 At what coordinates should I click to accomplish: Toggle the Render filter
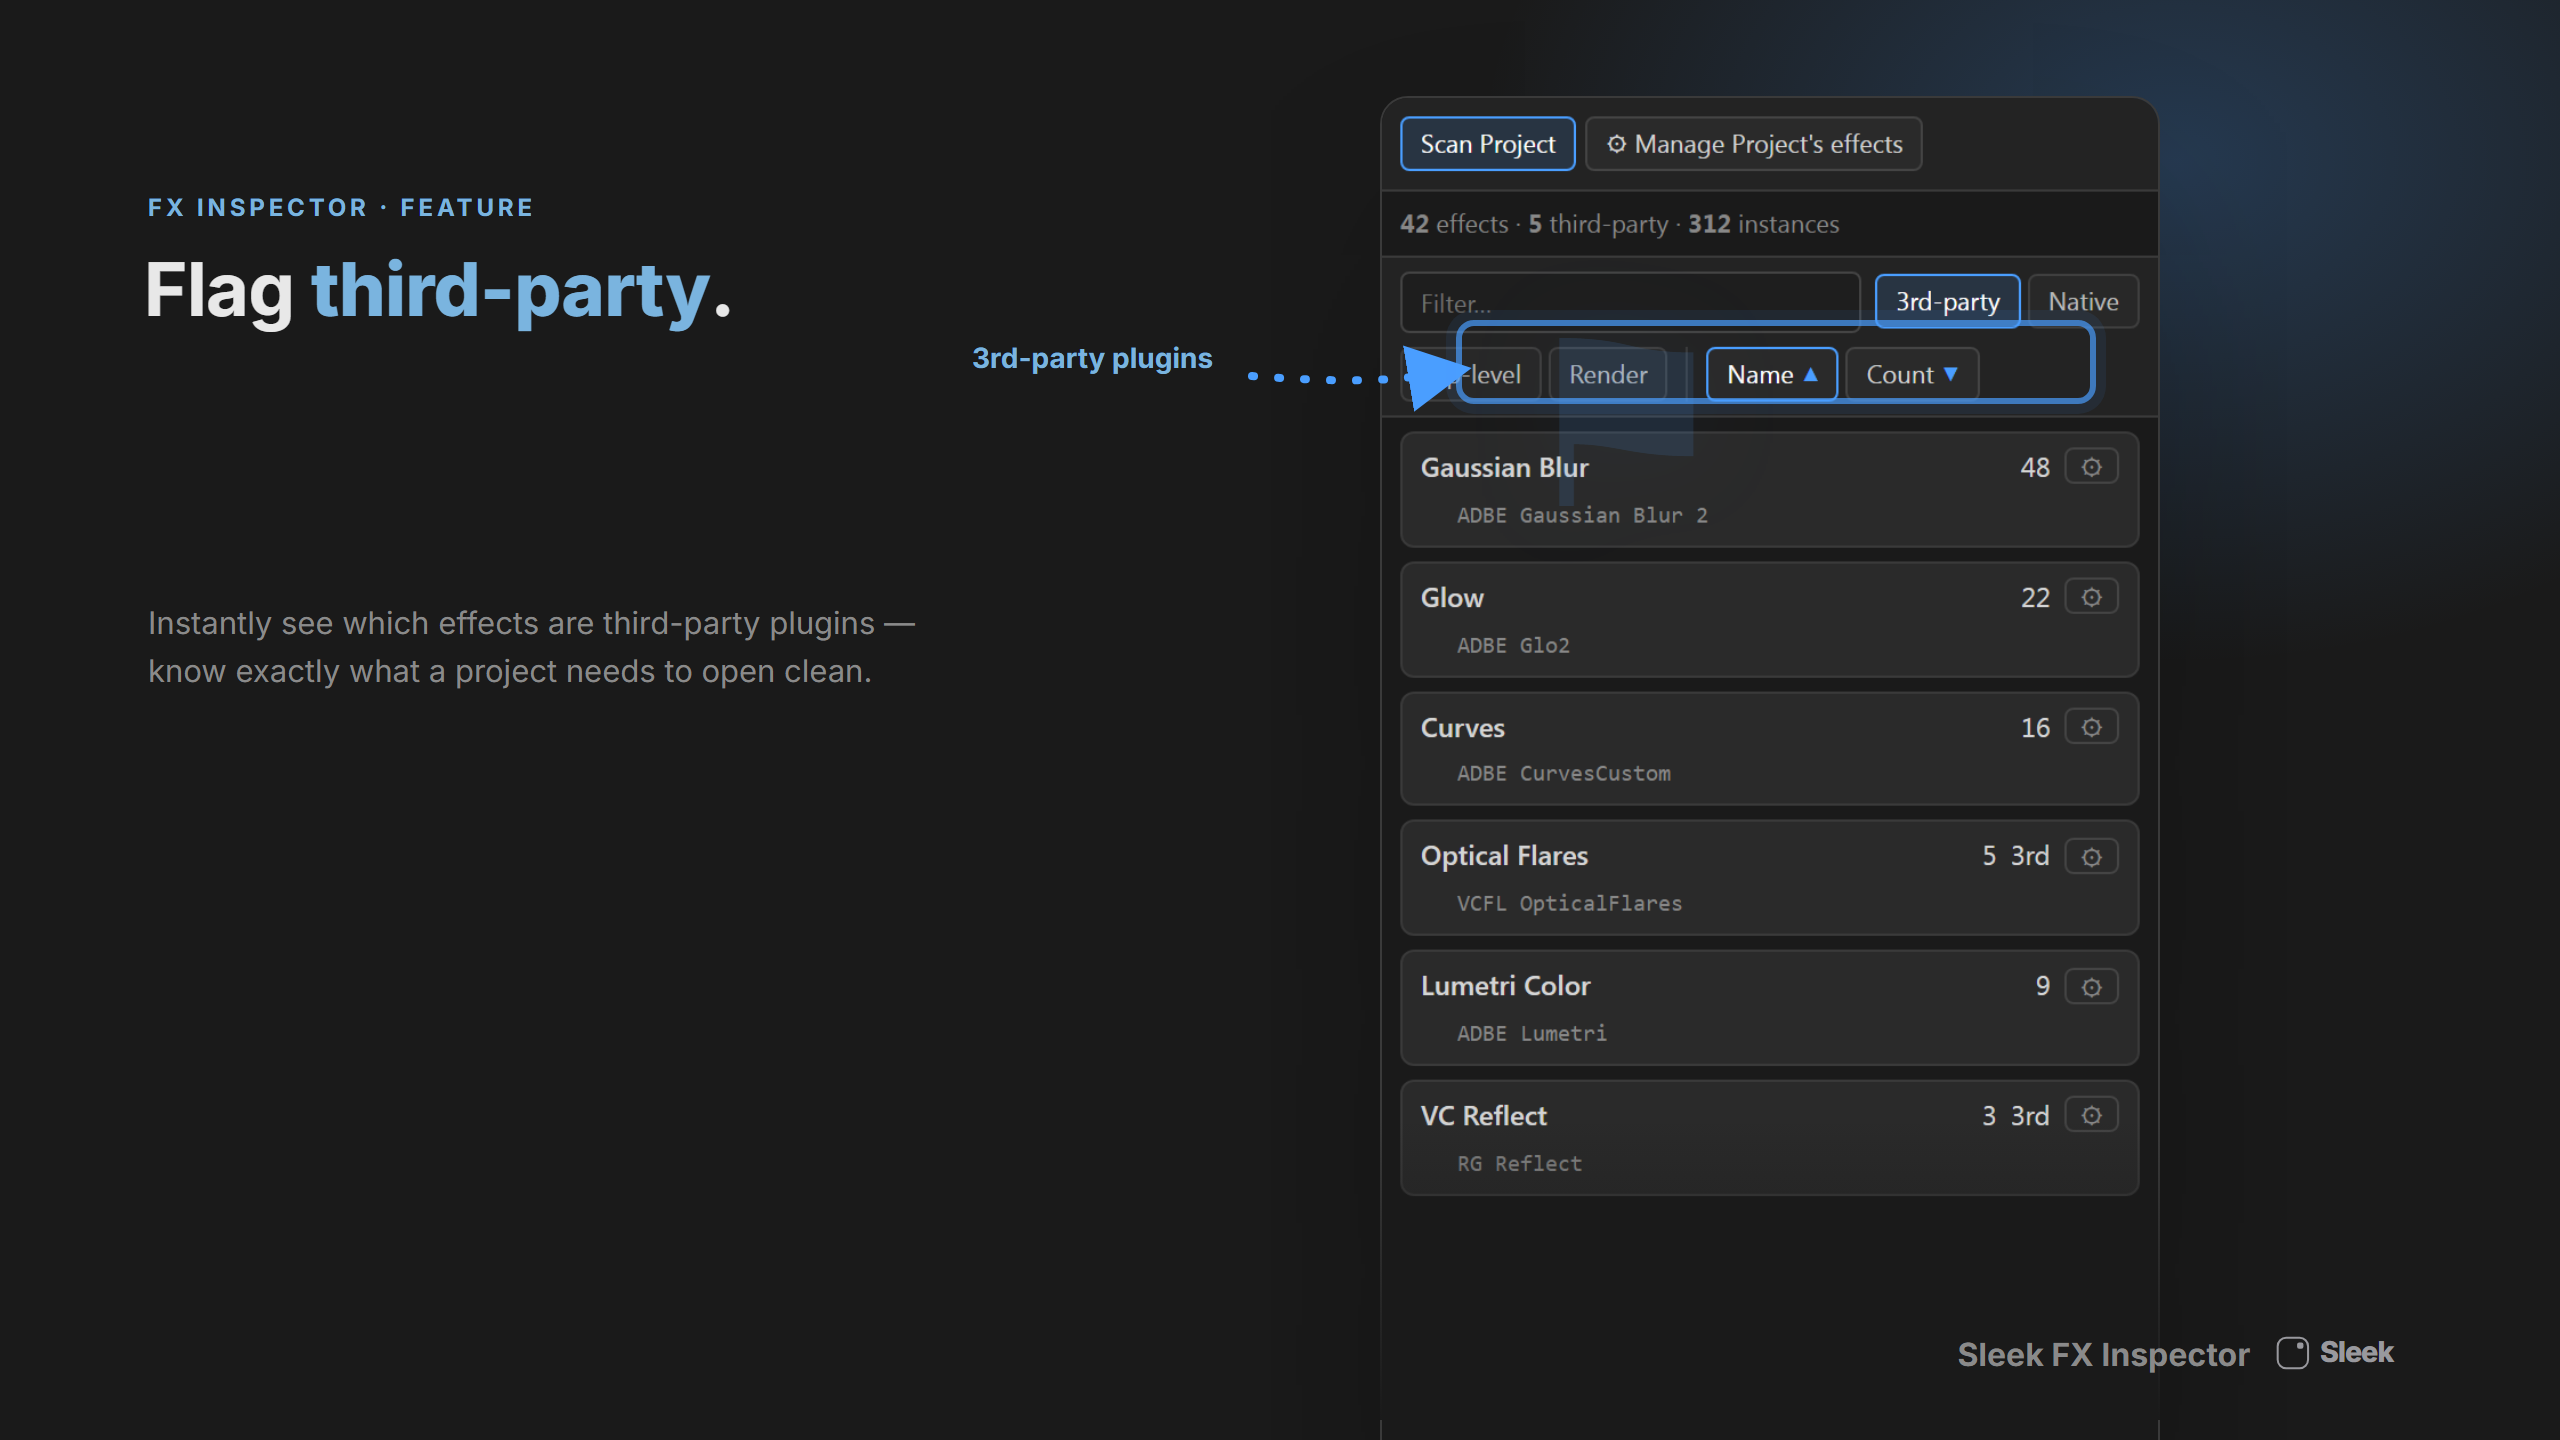tap(1607, 374)
